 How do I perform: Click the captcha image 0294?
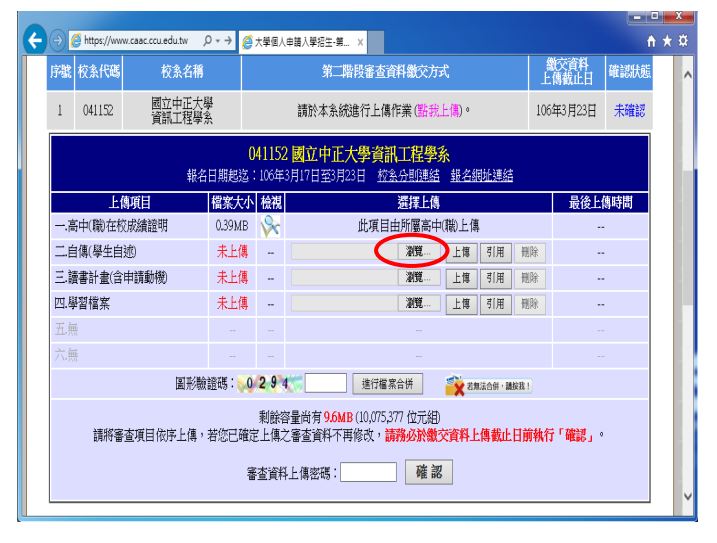[270, 383]
